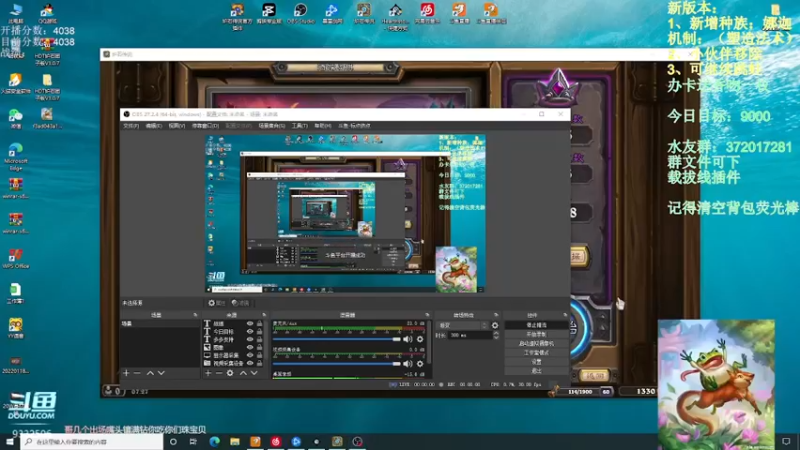Screen dimensions: 800x450
Task: Pop out the Scene Transitions dock panel
Action: pyautogui.click(x=496, y=315)
